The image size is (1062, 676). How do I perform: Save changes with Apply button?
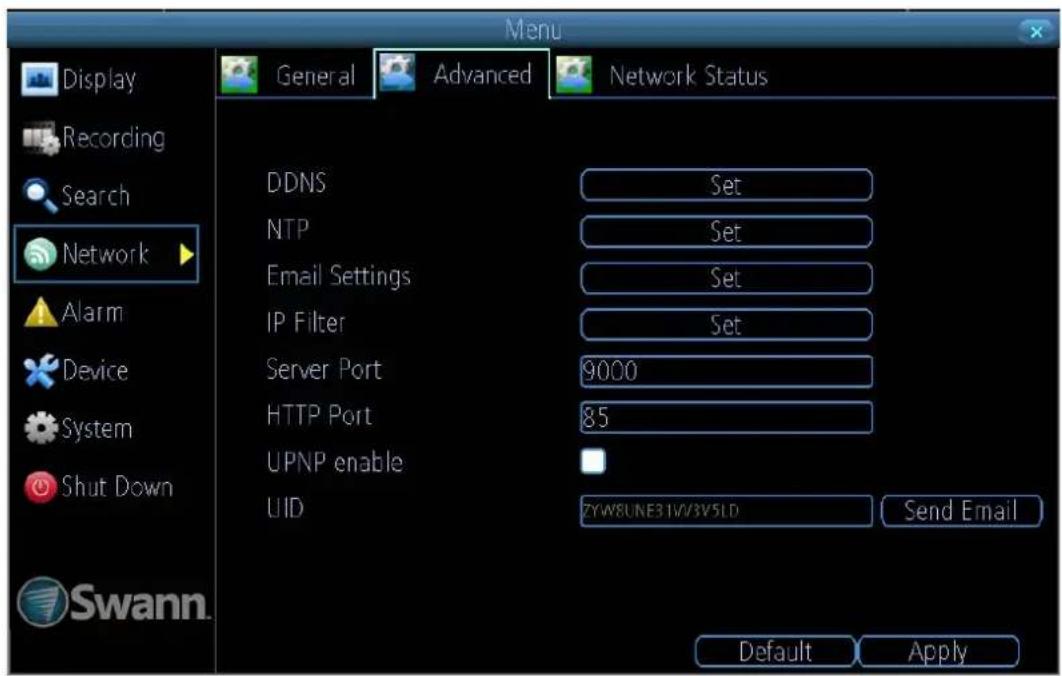[938, 651]
